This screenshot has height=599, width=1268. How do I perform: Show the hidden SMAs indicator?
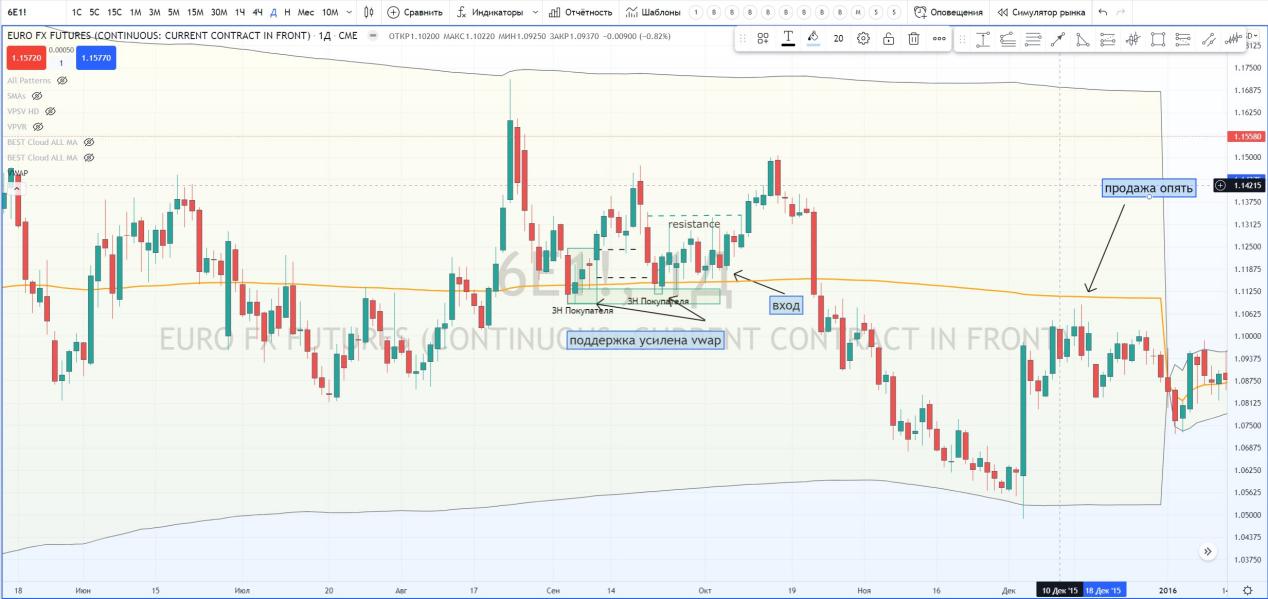pyautogui.click(x=37, y=96)
